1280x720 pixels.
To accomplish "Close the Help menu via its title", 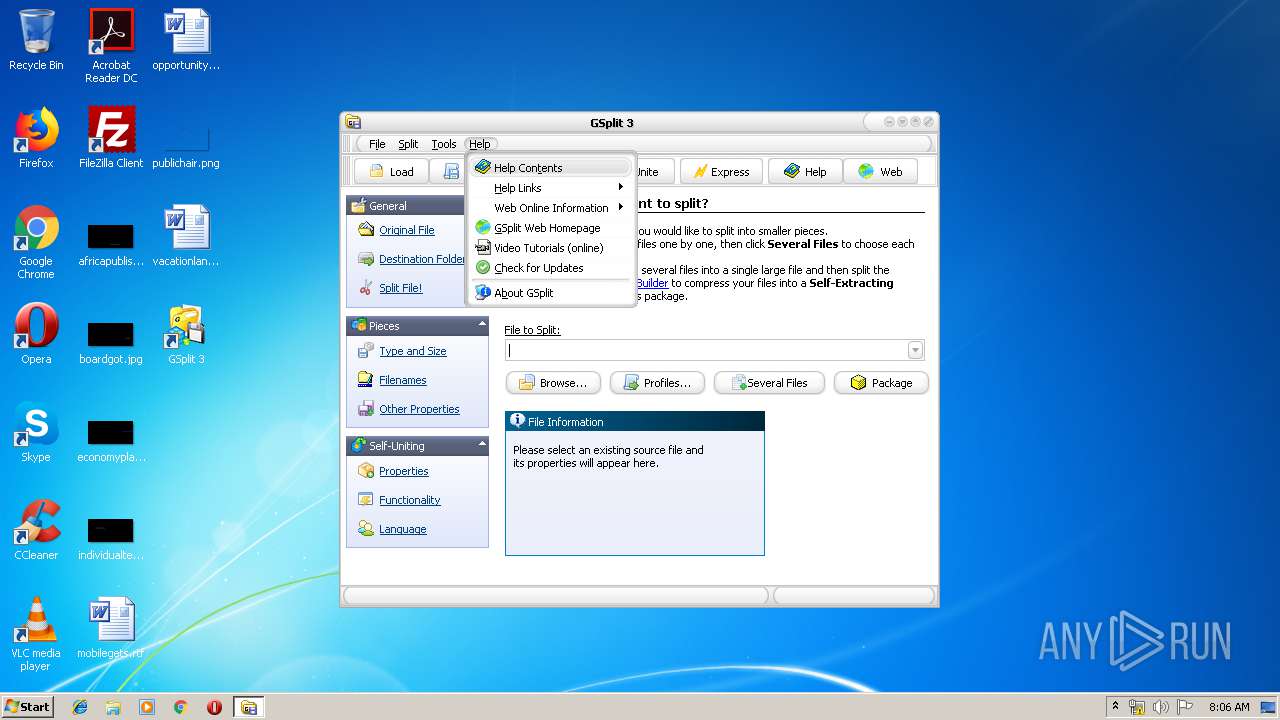I will pos(480,144).
